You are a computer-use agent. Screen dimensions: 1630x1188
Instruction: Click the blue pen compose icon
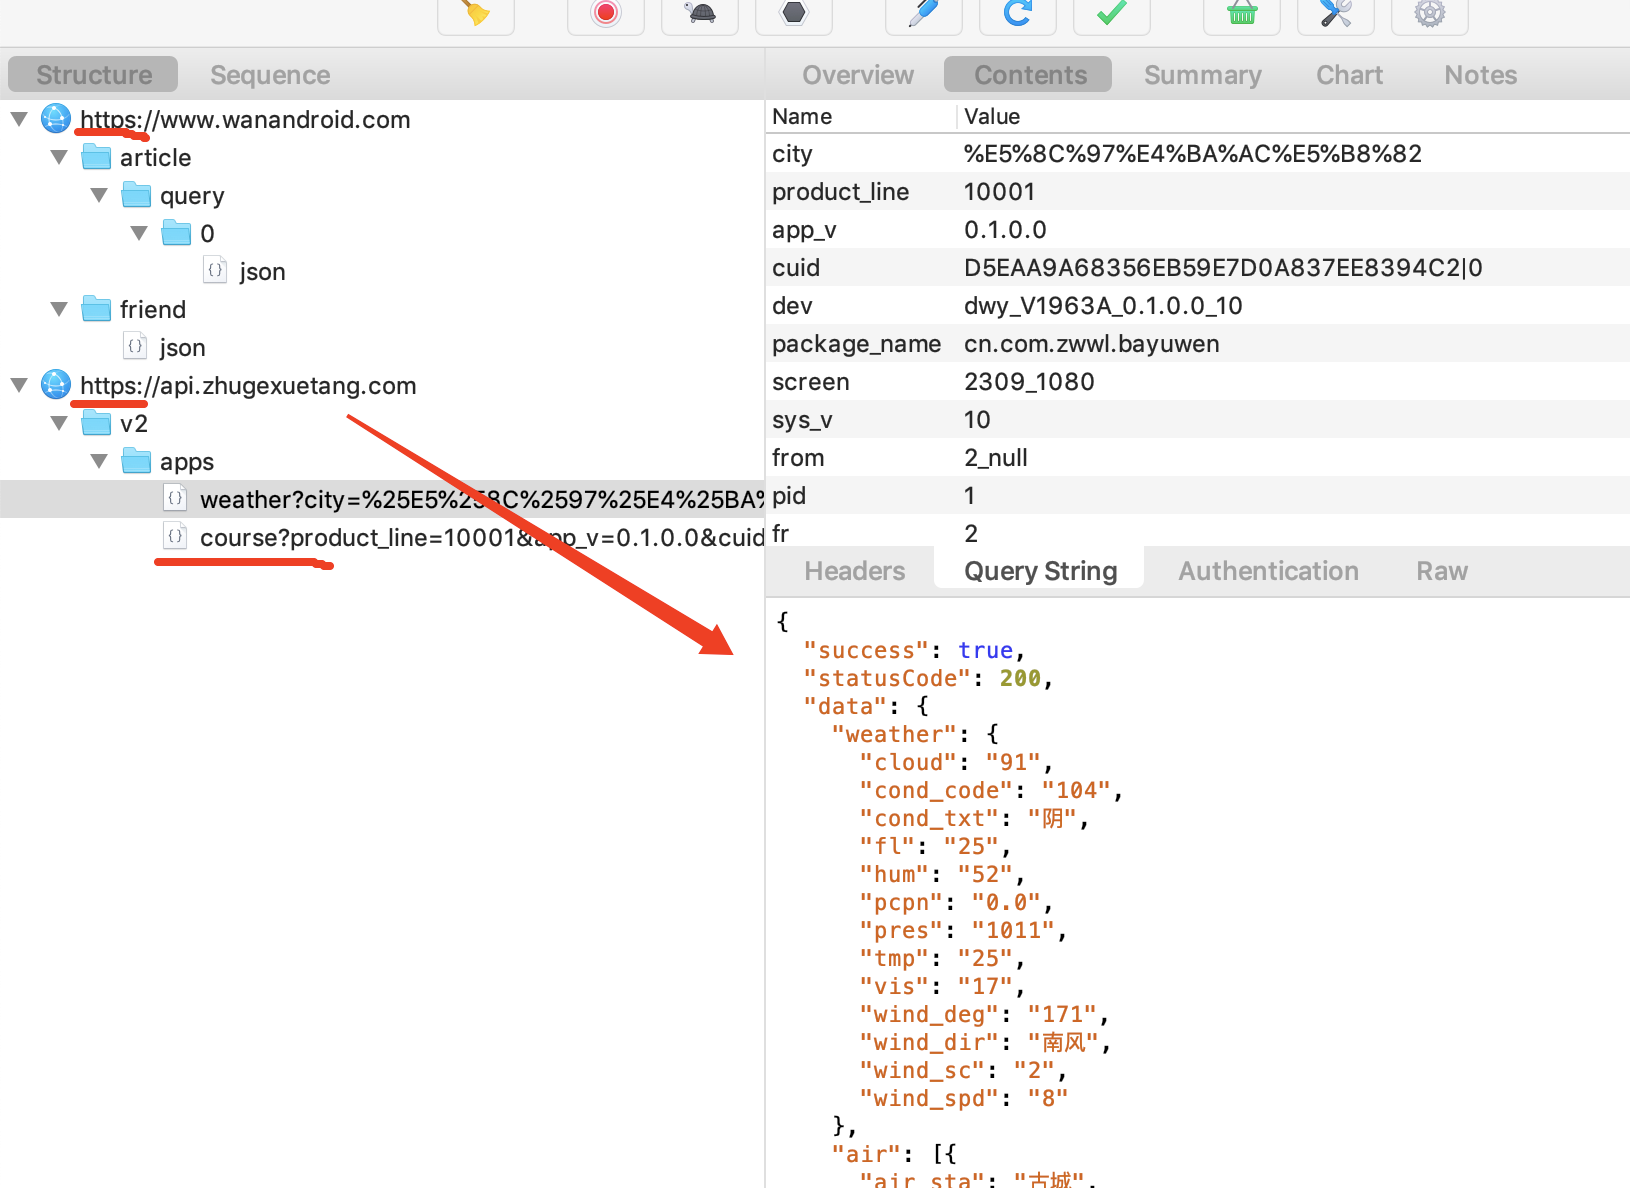coord(924,13)
